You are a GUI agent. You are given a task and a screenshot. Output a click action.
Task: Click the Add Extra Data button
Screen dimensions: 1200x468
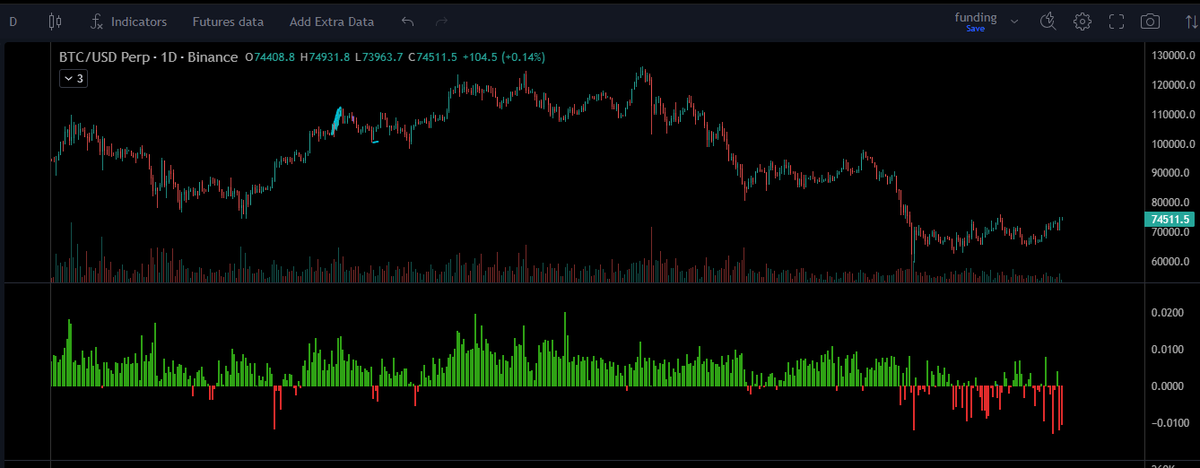click(x=332, y=21)
